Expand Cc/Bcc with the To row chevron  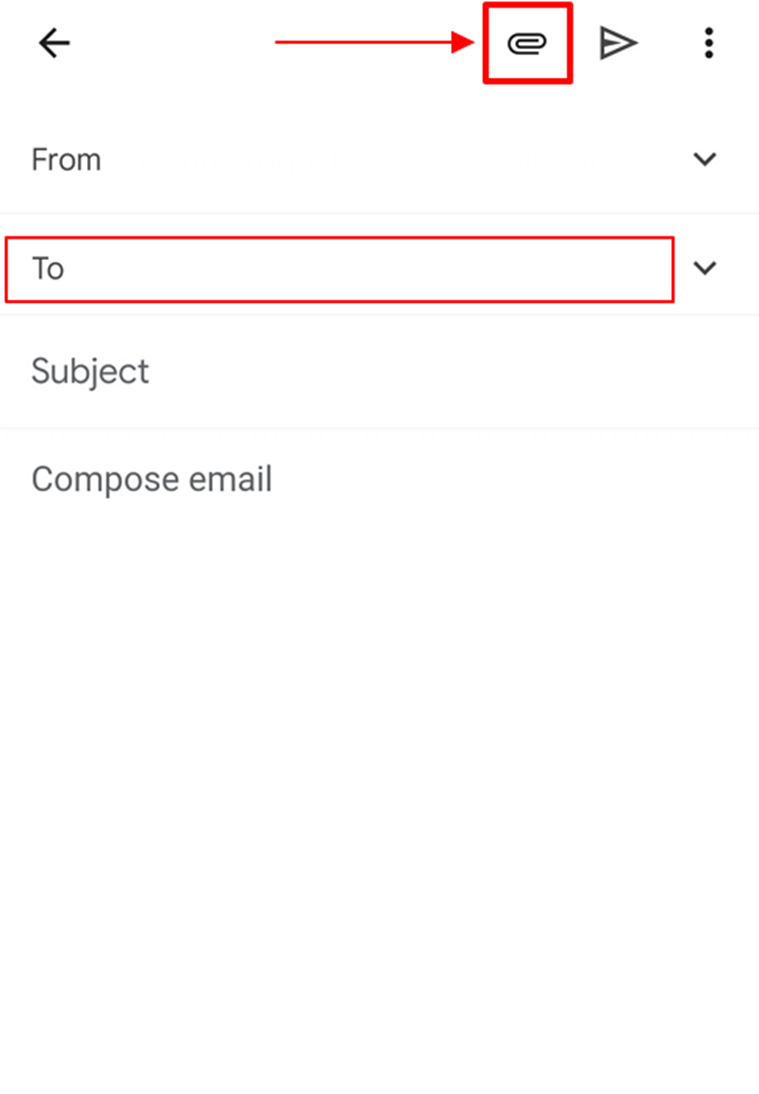(705, 268)
